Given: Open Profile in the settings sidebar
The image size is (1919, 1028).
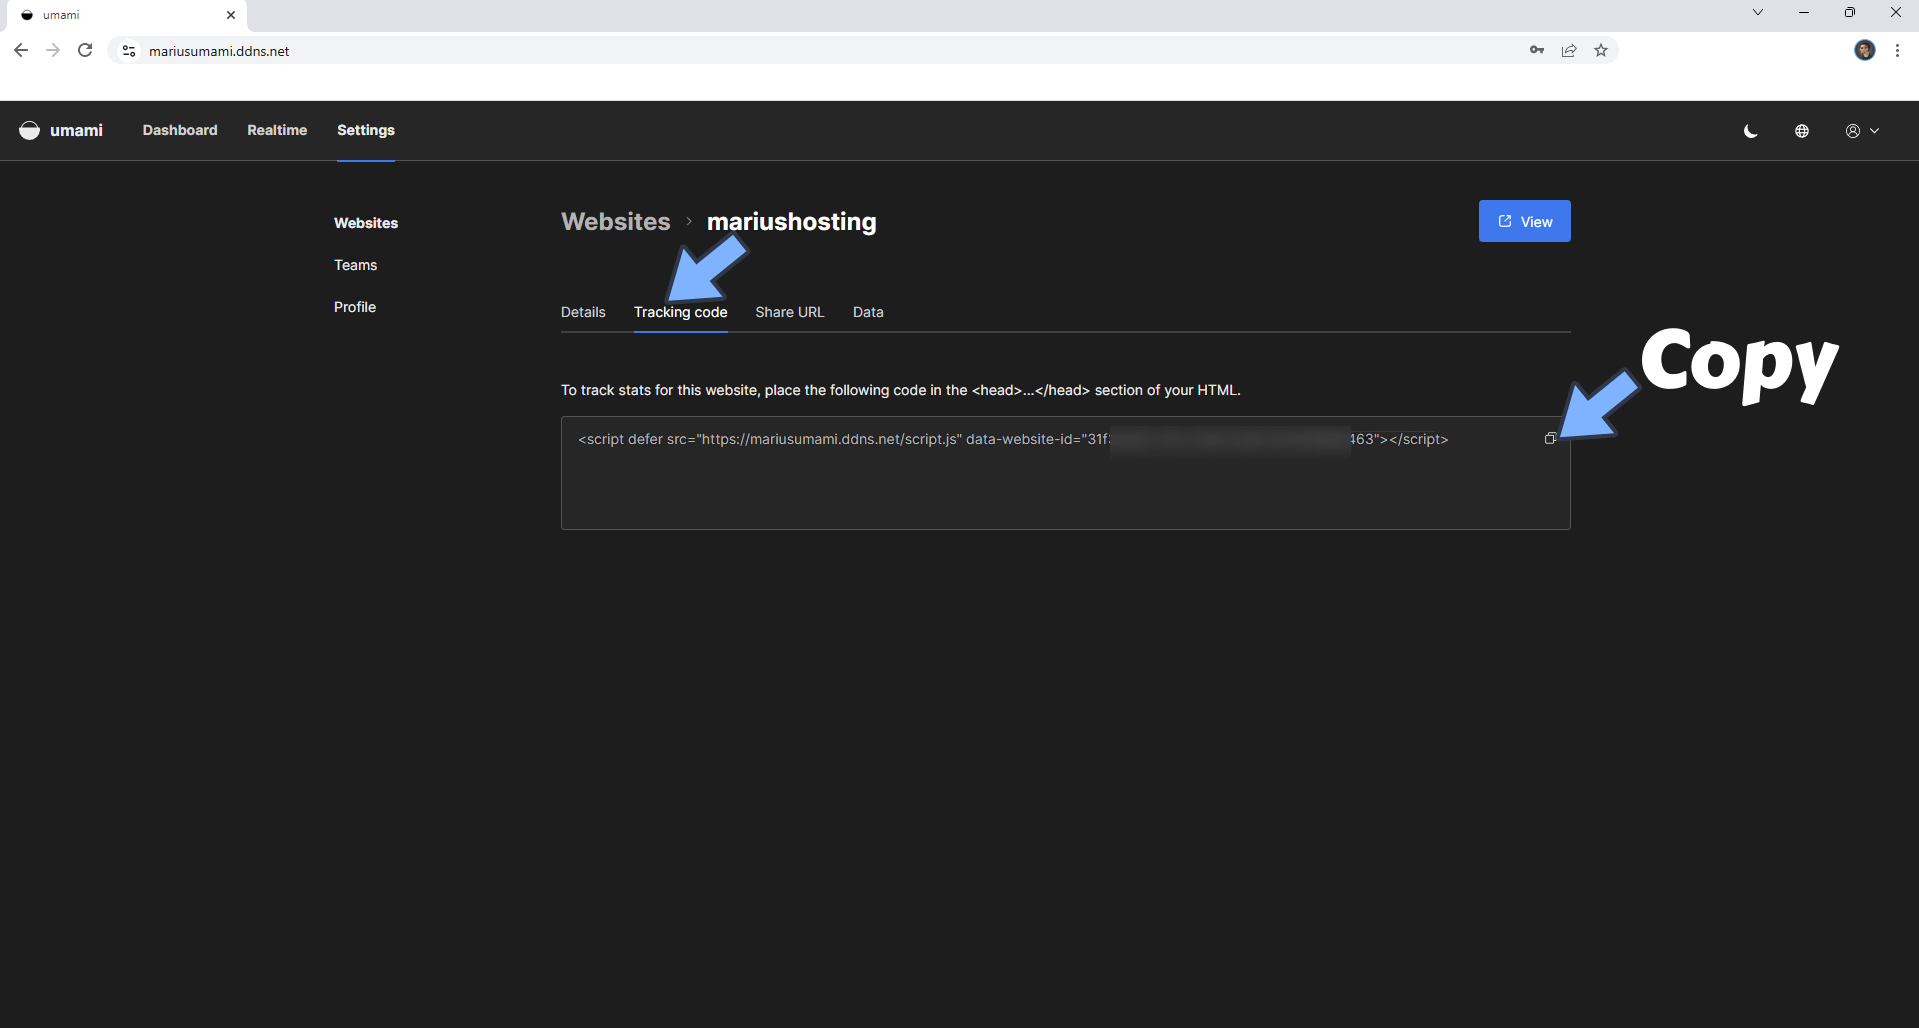Looking at the screenshot, I should click(355, 307).
